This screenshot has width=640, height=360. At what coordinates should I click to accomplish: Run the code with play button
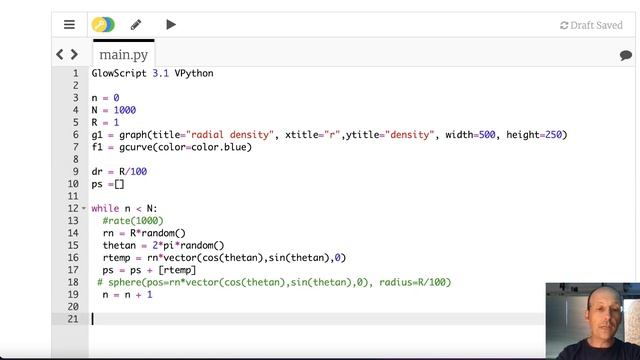171,24
